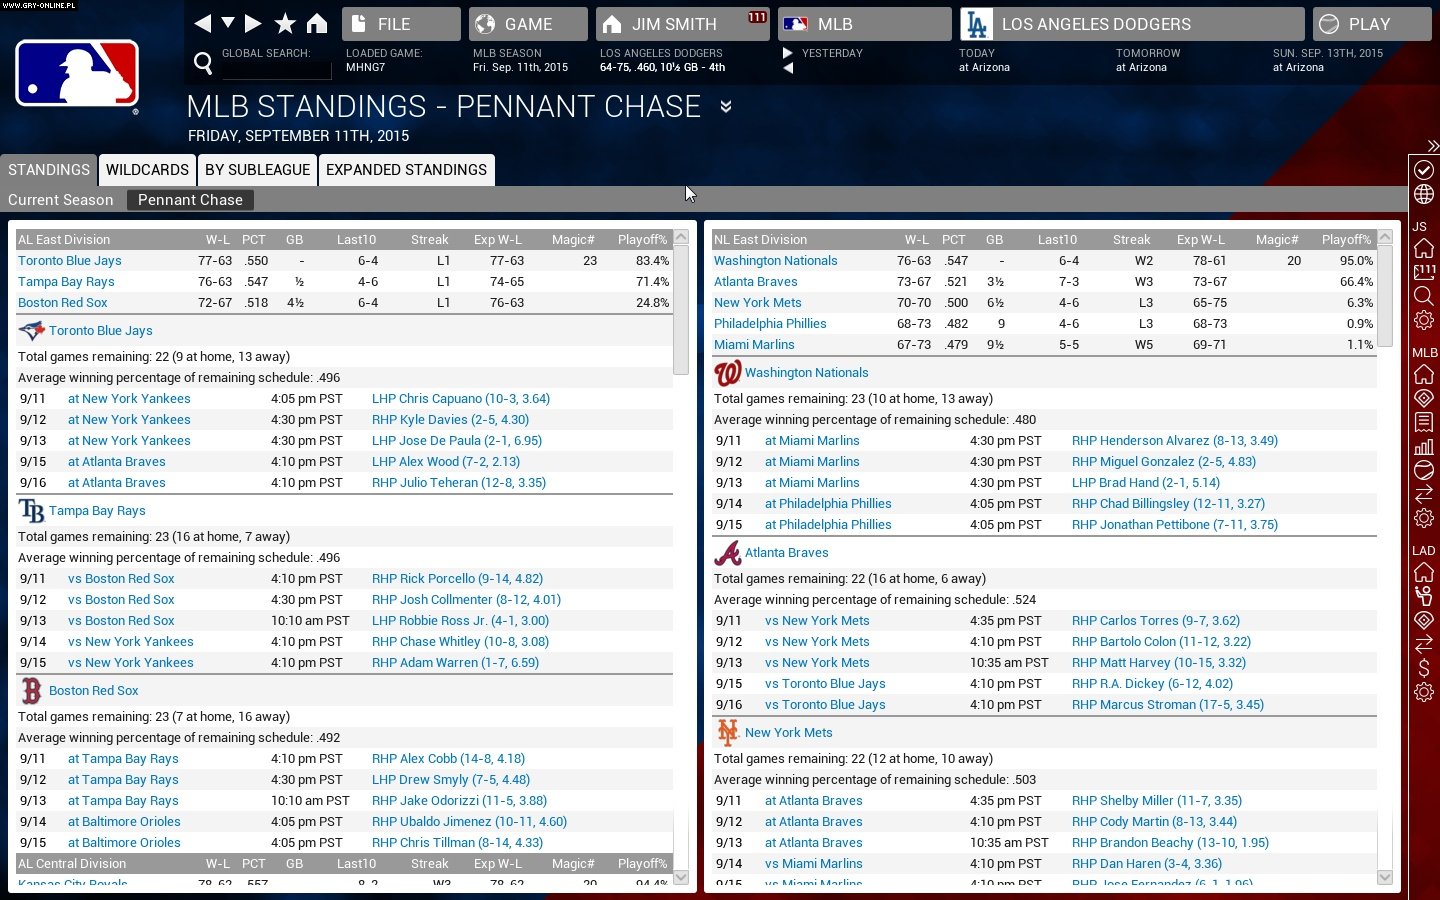This screenshot has height=900, width=1440.
Task: Switch view to Current Season
Action: point(61,200)
